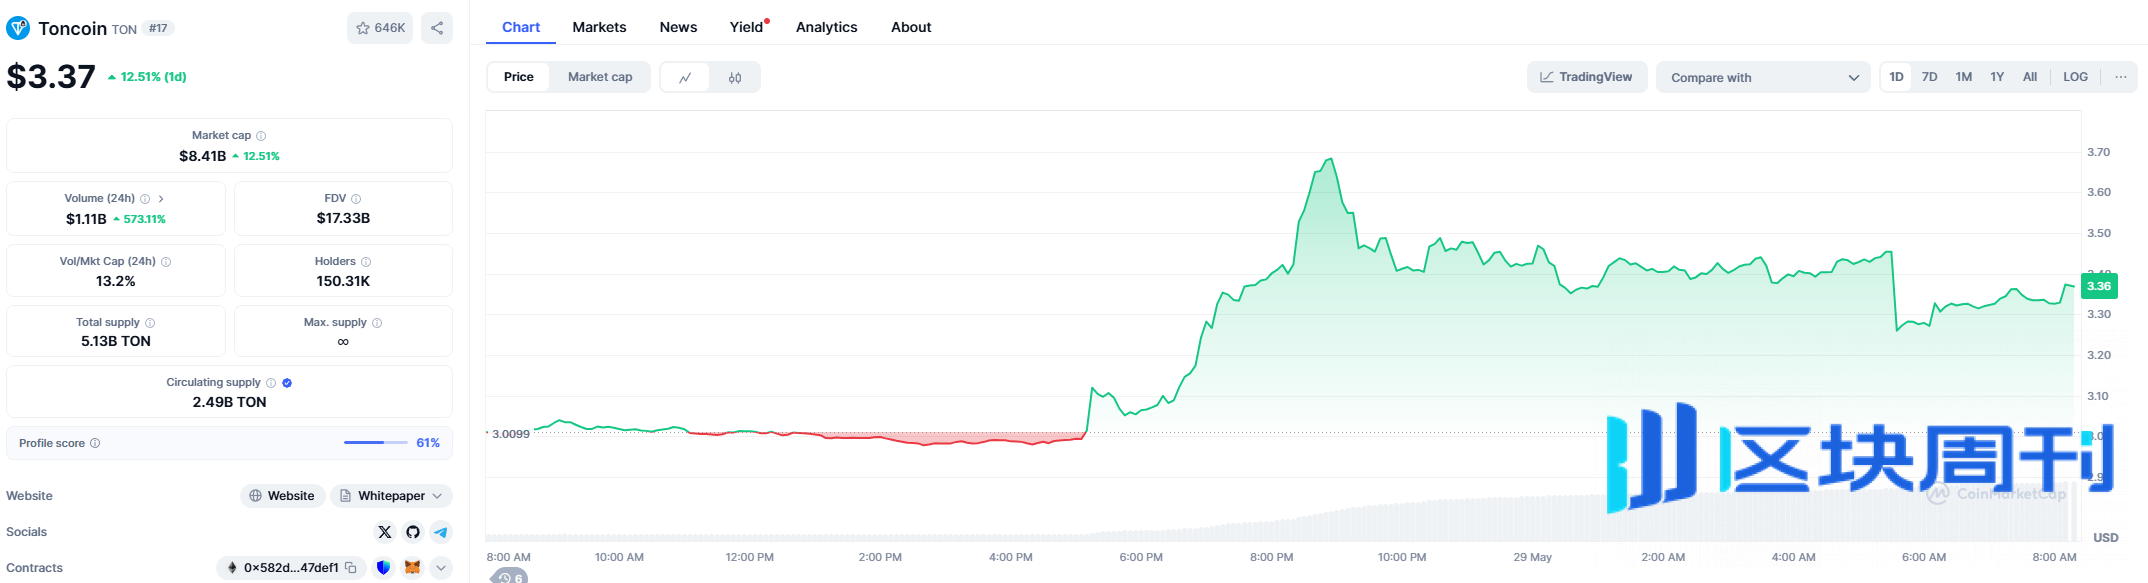Switch chart to line view

click(x=685, y=77)
